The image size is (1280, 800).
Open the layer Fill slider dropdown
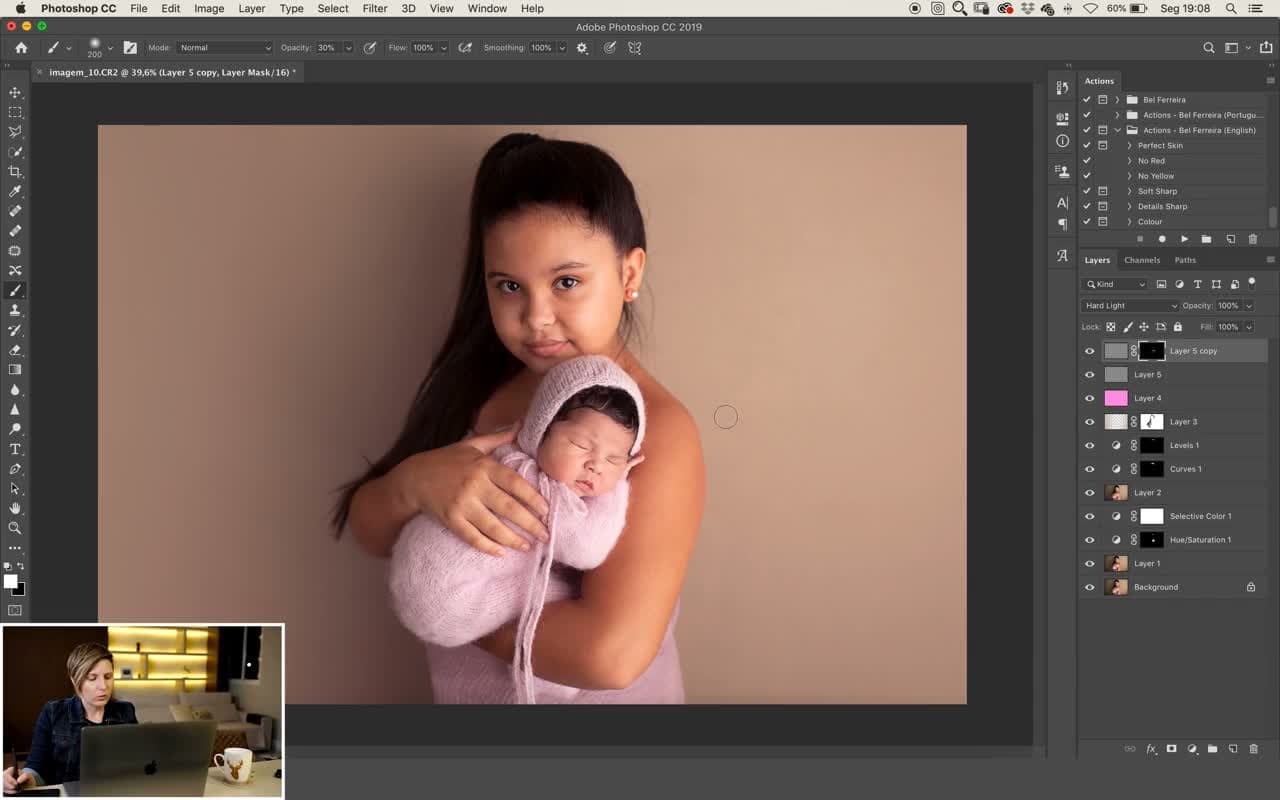(x=1249, y=327)
